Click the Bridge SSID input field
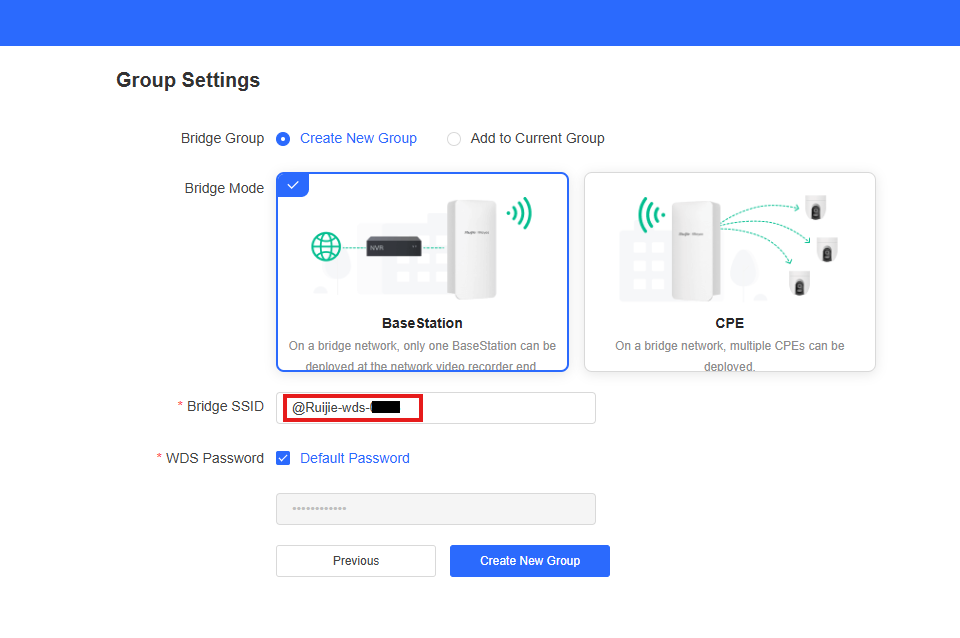Screen dimensions: 960x638 tap(500, 408)
